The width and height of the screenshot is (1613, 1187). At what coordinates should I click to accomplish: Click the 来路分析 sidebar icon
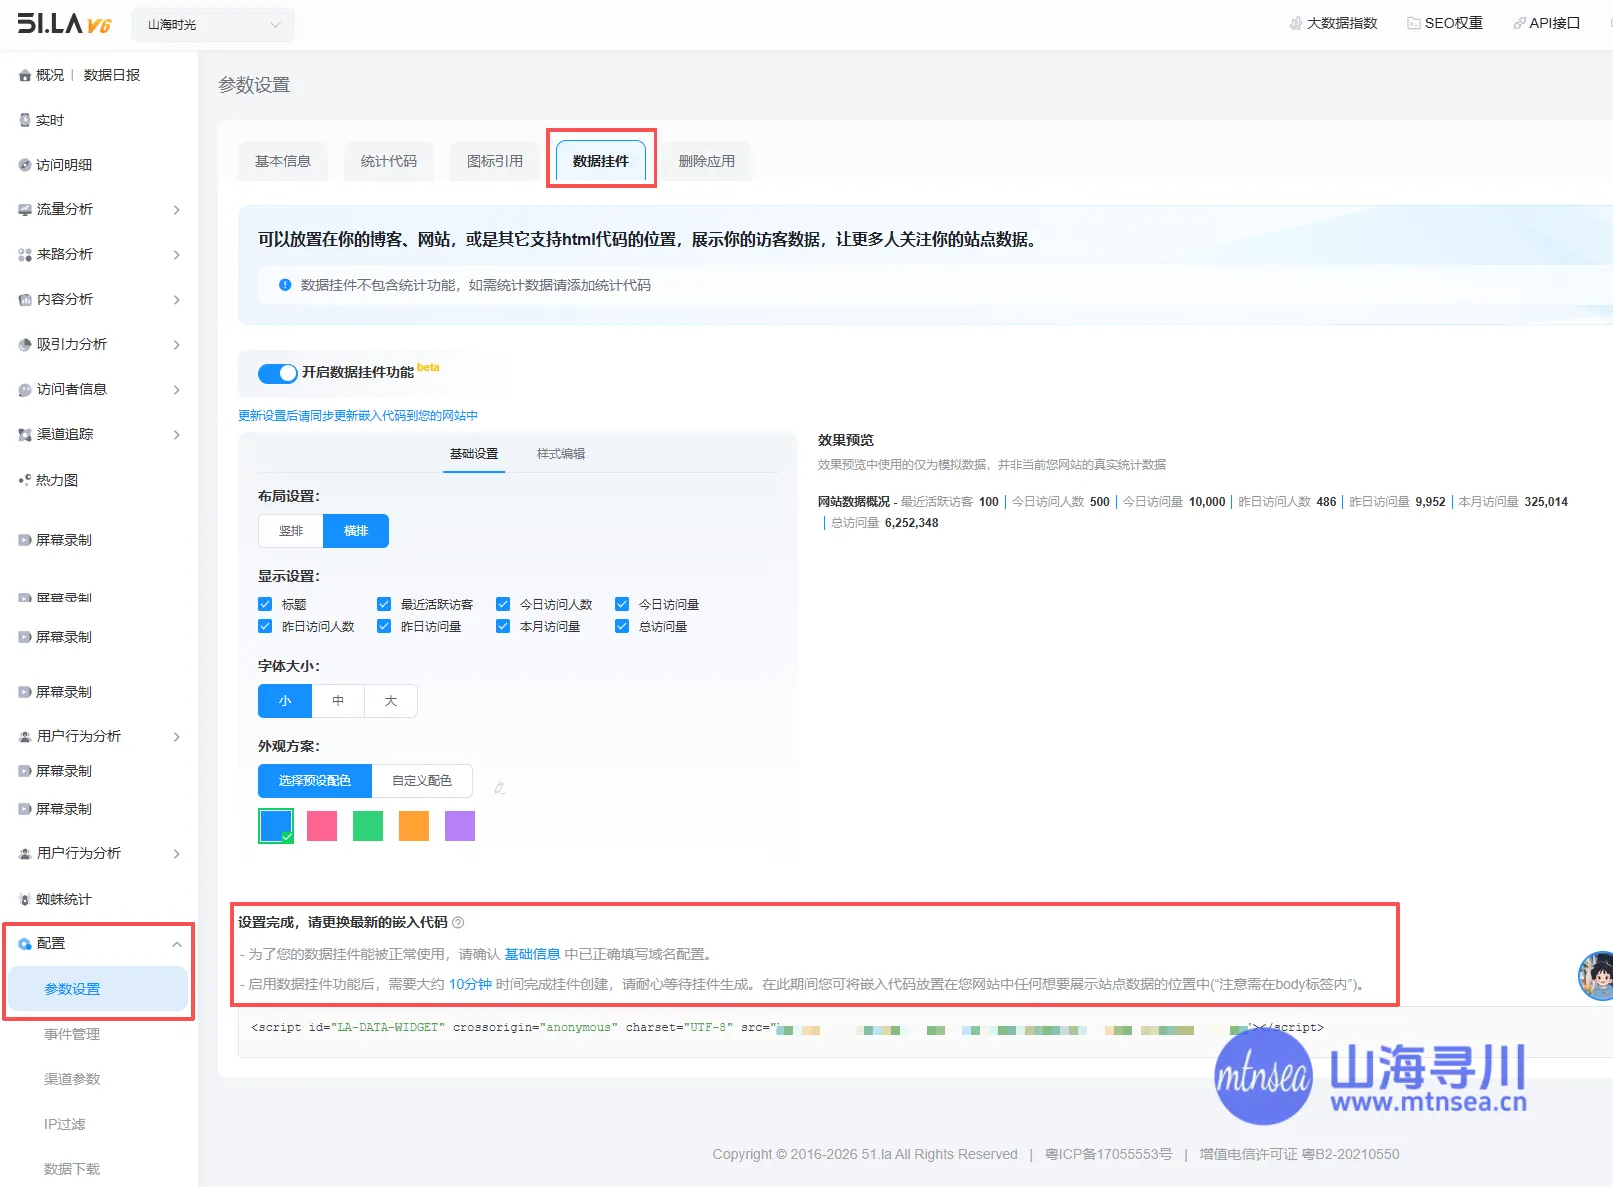pos(25,255)
